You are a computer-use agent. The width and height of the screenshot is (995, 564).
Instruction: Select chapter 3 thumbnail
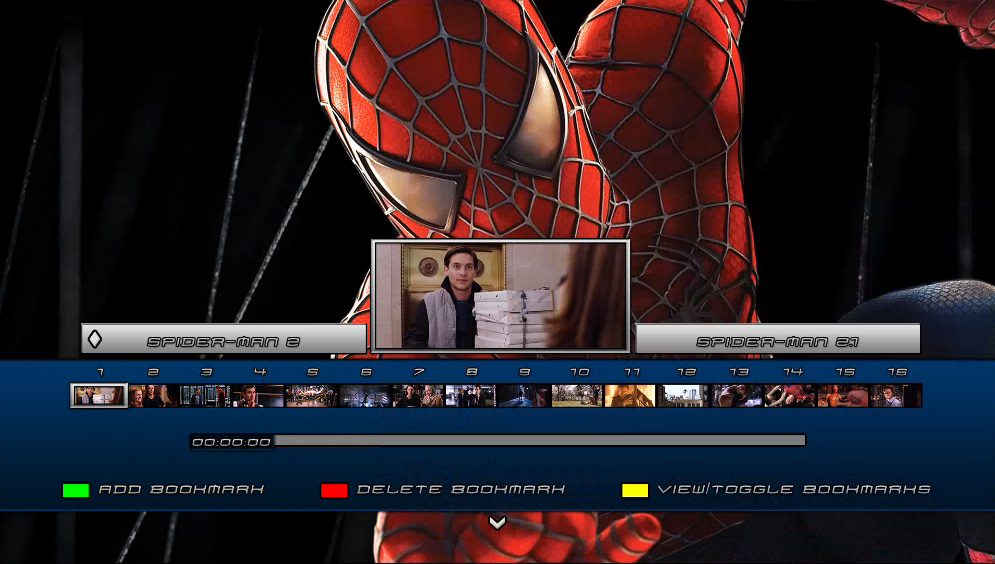205,396
